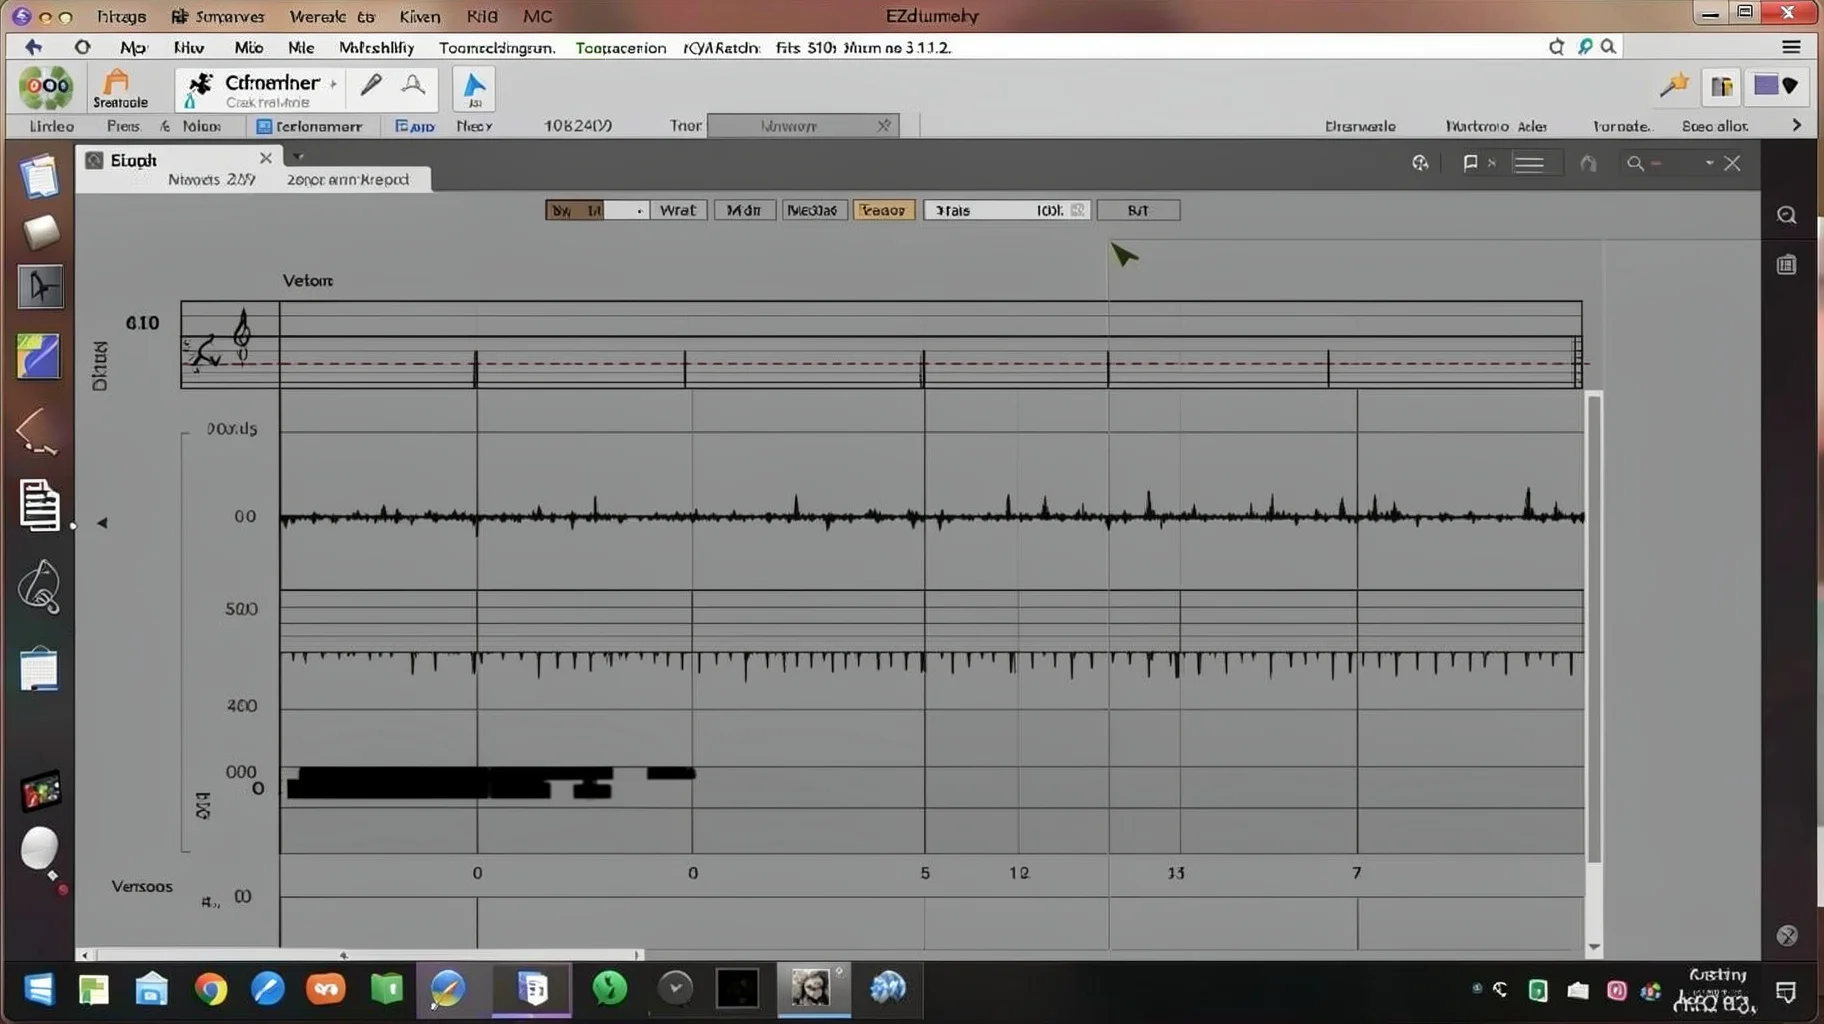This screenshot has width=1824, height=1024.
Task: Toggle the Teaoy highlighted button
Action: click(883, 210)
